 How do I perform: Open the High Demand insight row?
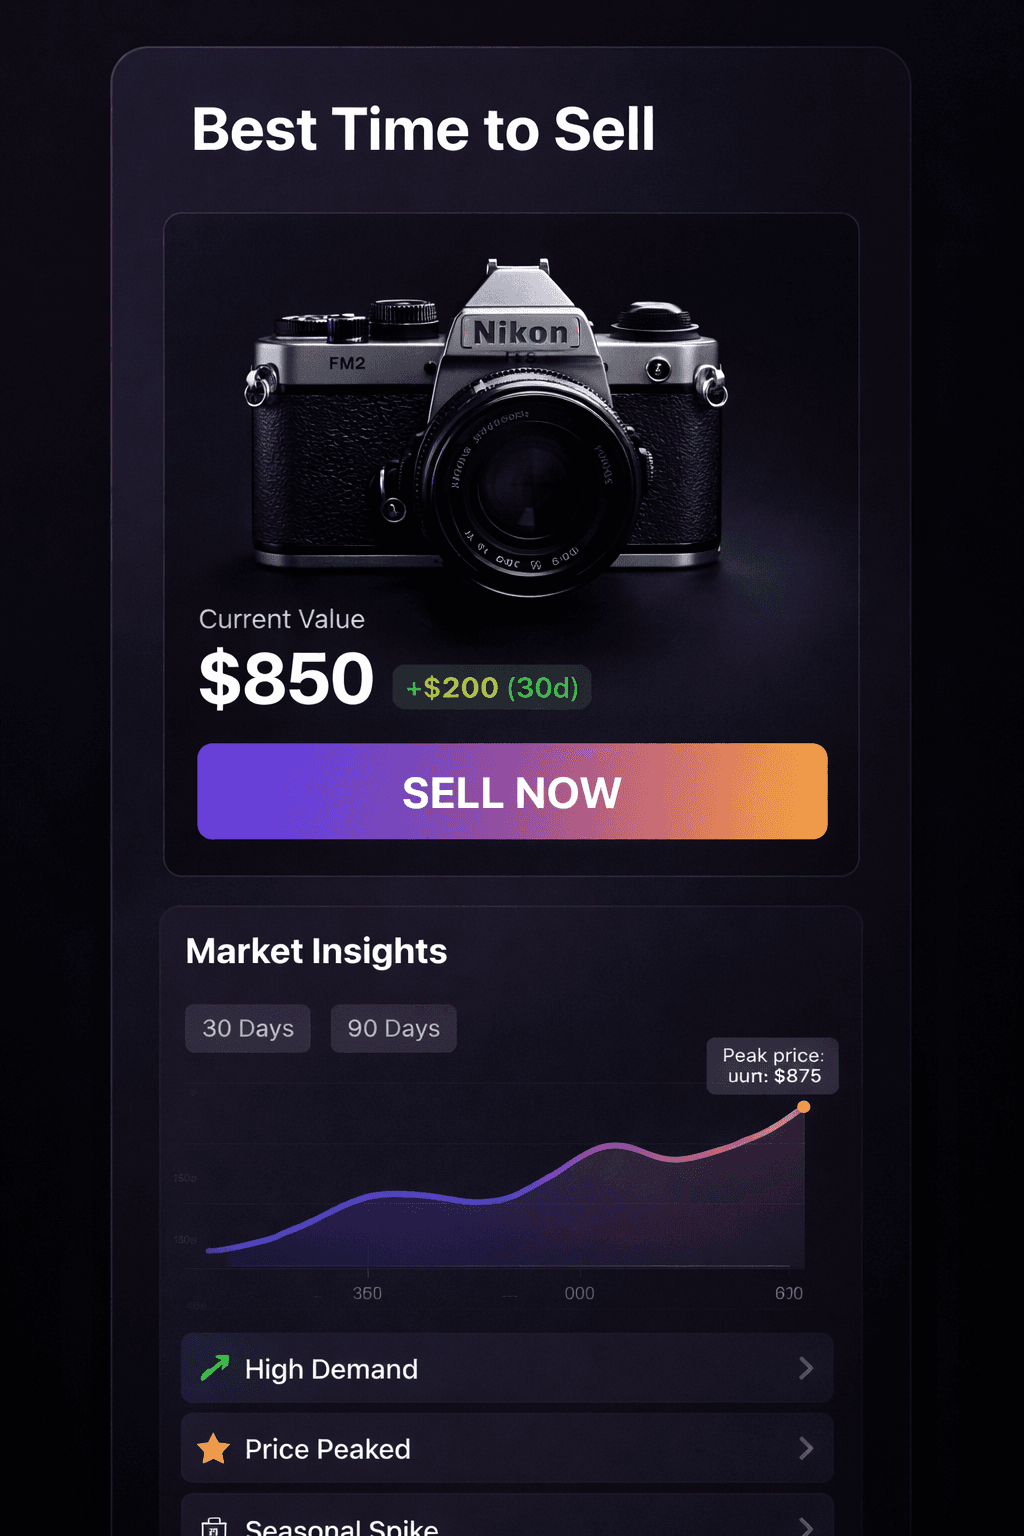507,1368
